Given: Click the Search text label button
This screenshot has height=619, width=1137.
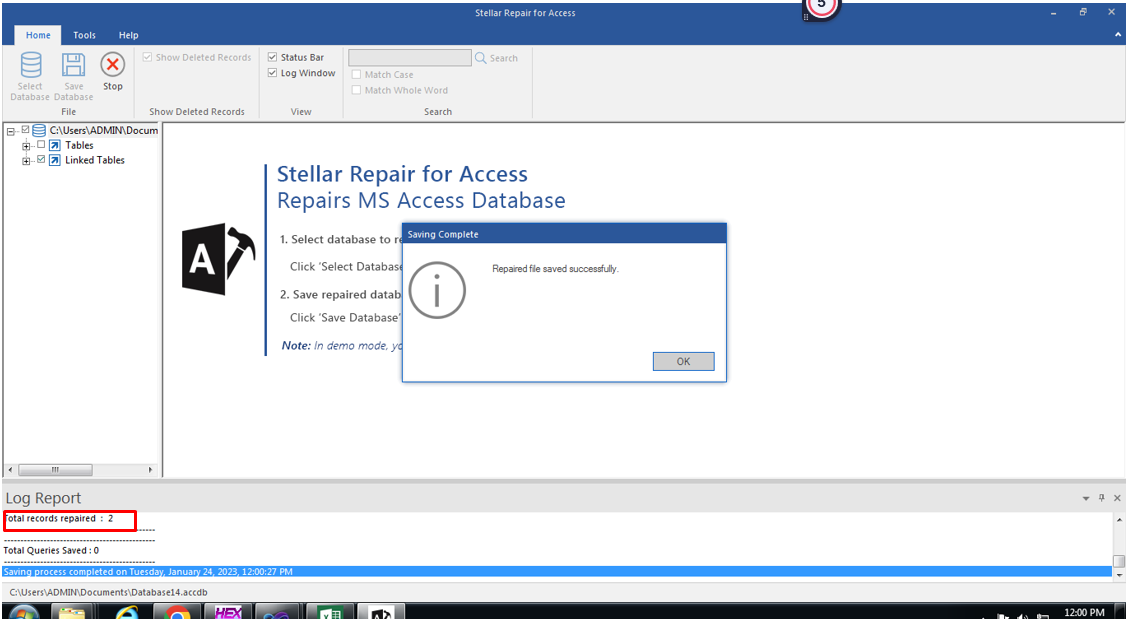Looking at the screenshot, I should [x=504, y=58].
